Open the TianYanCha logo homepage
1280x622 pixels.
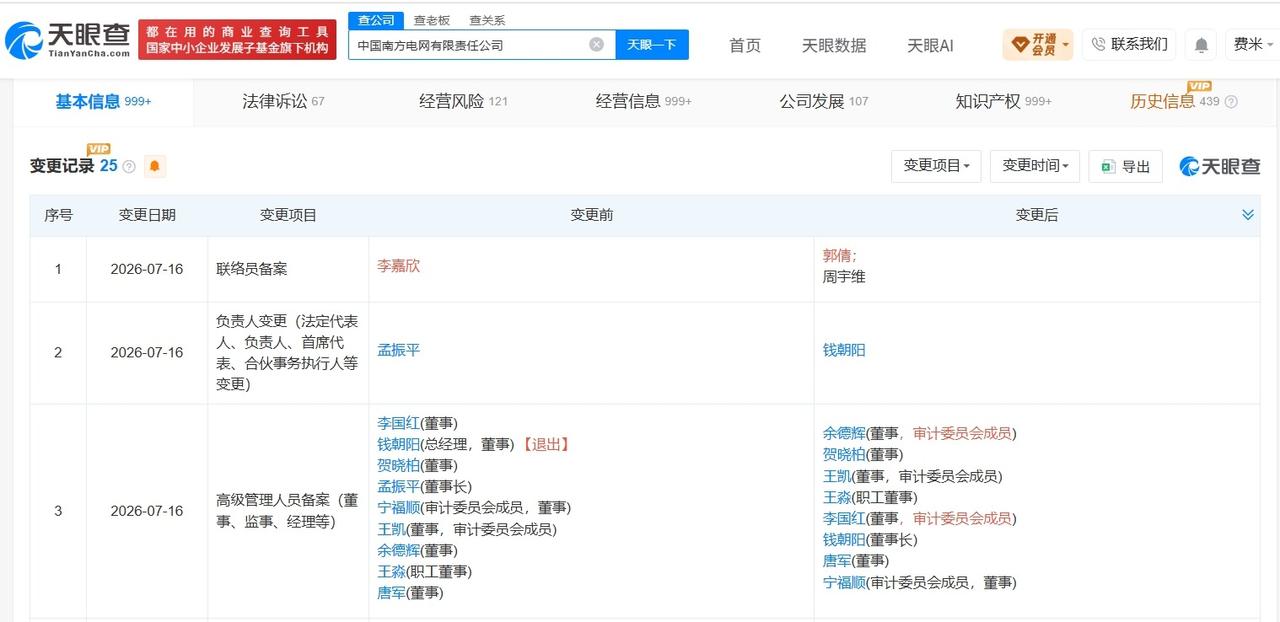coord(67,40)
